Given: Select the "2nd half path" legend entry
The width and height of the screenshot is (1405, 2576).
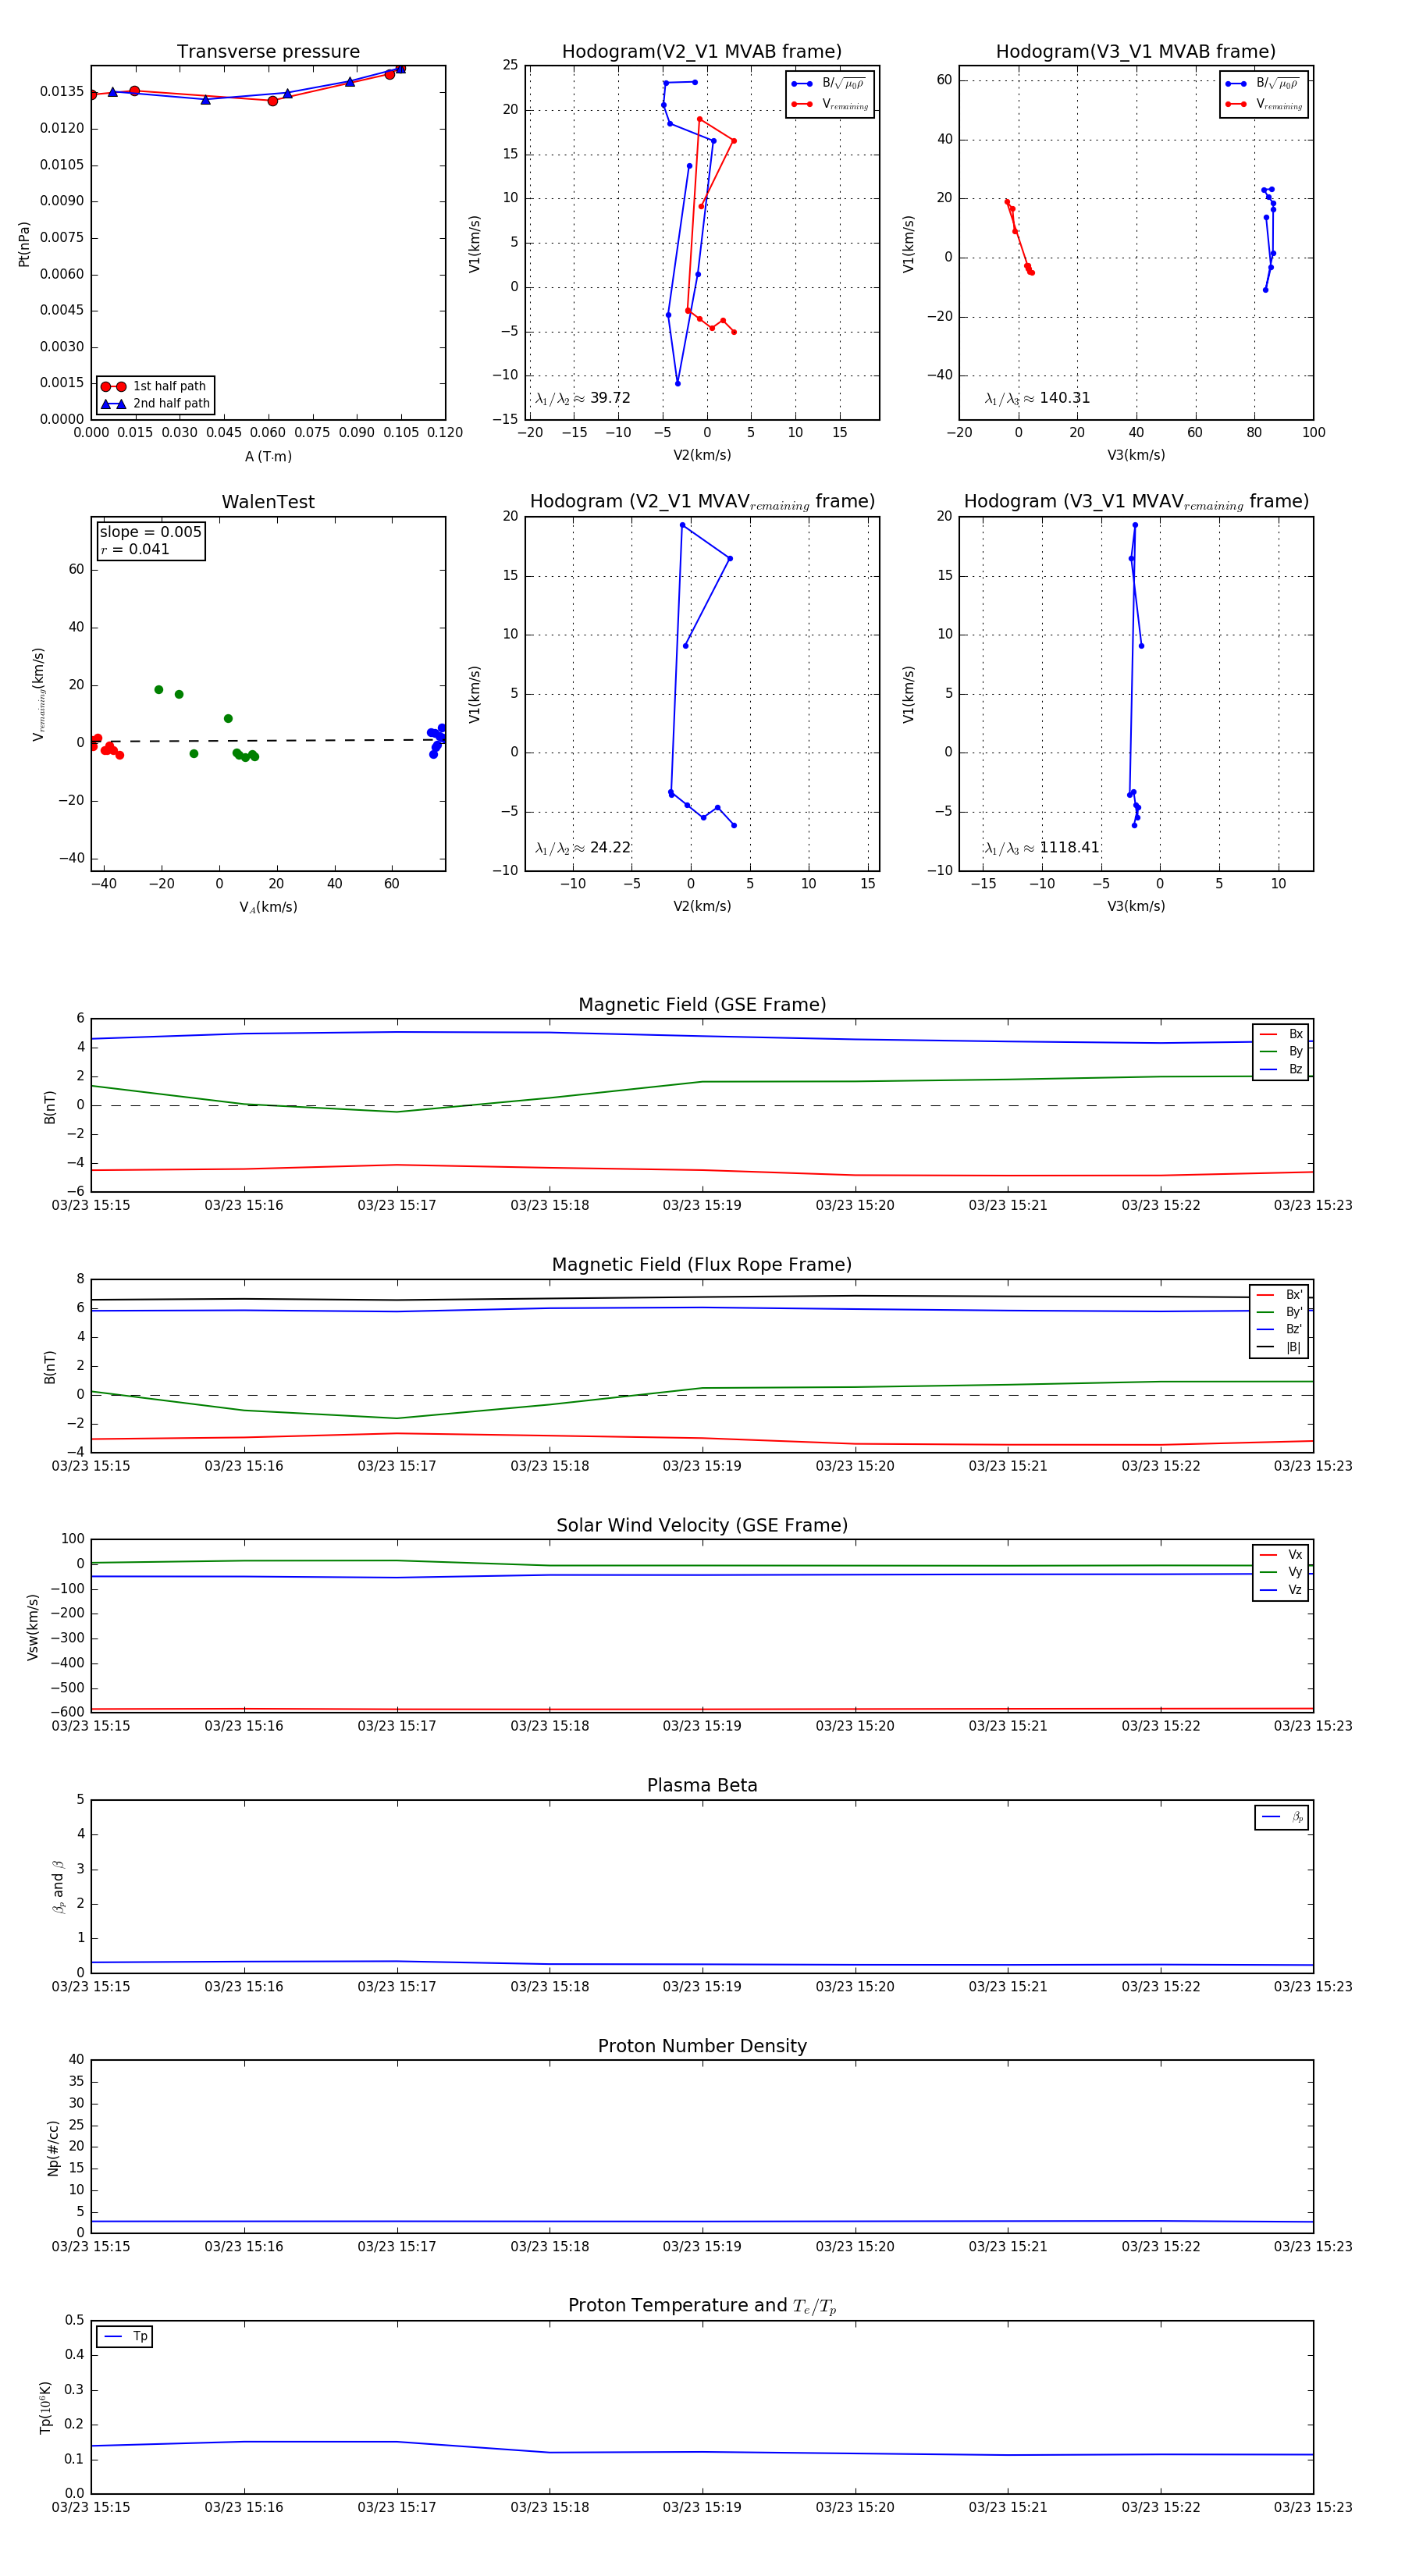Looking at the screenshot, I should [x=155, y=404].
